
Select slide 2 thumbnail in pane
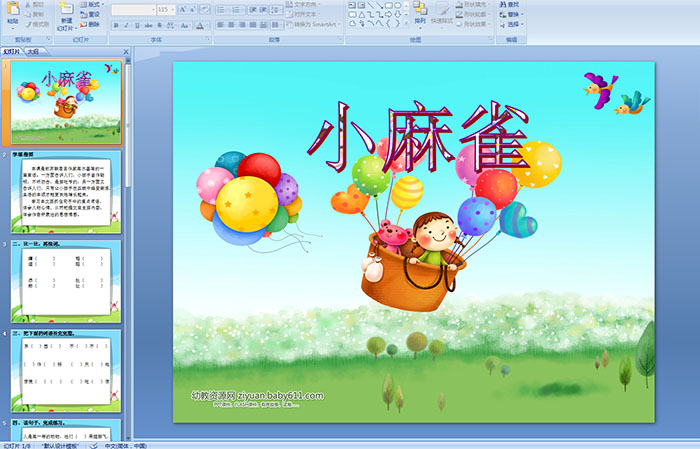coord(66,192)
